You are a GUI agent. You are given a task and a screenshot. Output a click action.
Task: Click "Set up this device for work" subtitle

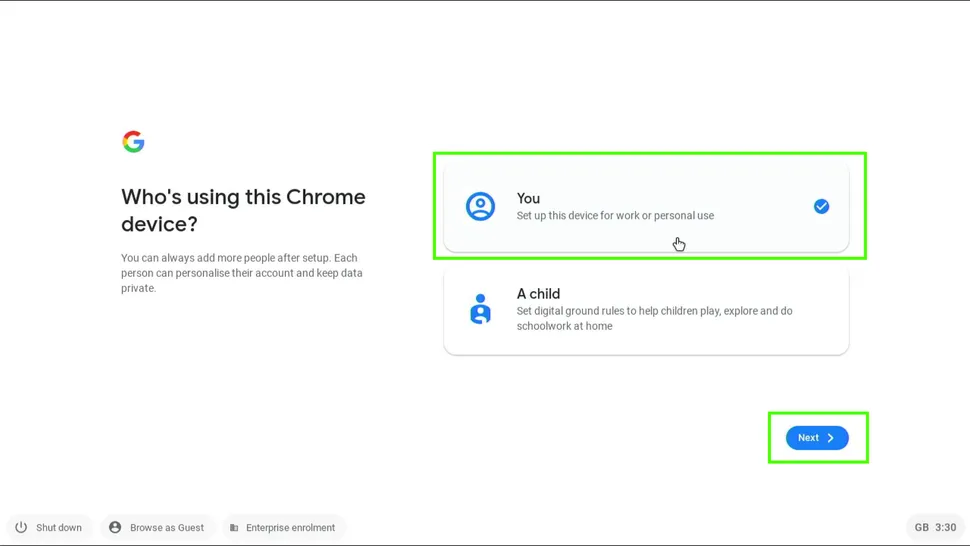click(615, 216)
